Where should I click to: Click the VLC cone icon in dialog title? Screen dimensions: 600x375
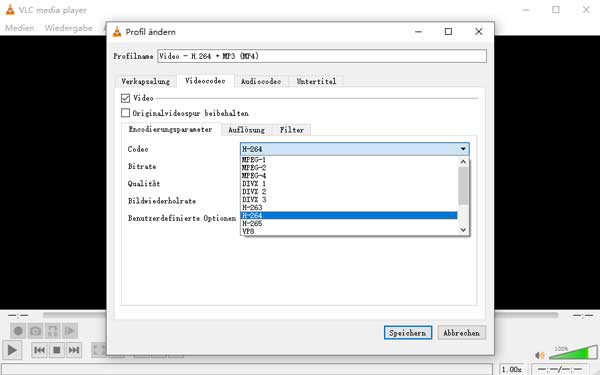pyautogui.click(x=117, y=32)
